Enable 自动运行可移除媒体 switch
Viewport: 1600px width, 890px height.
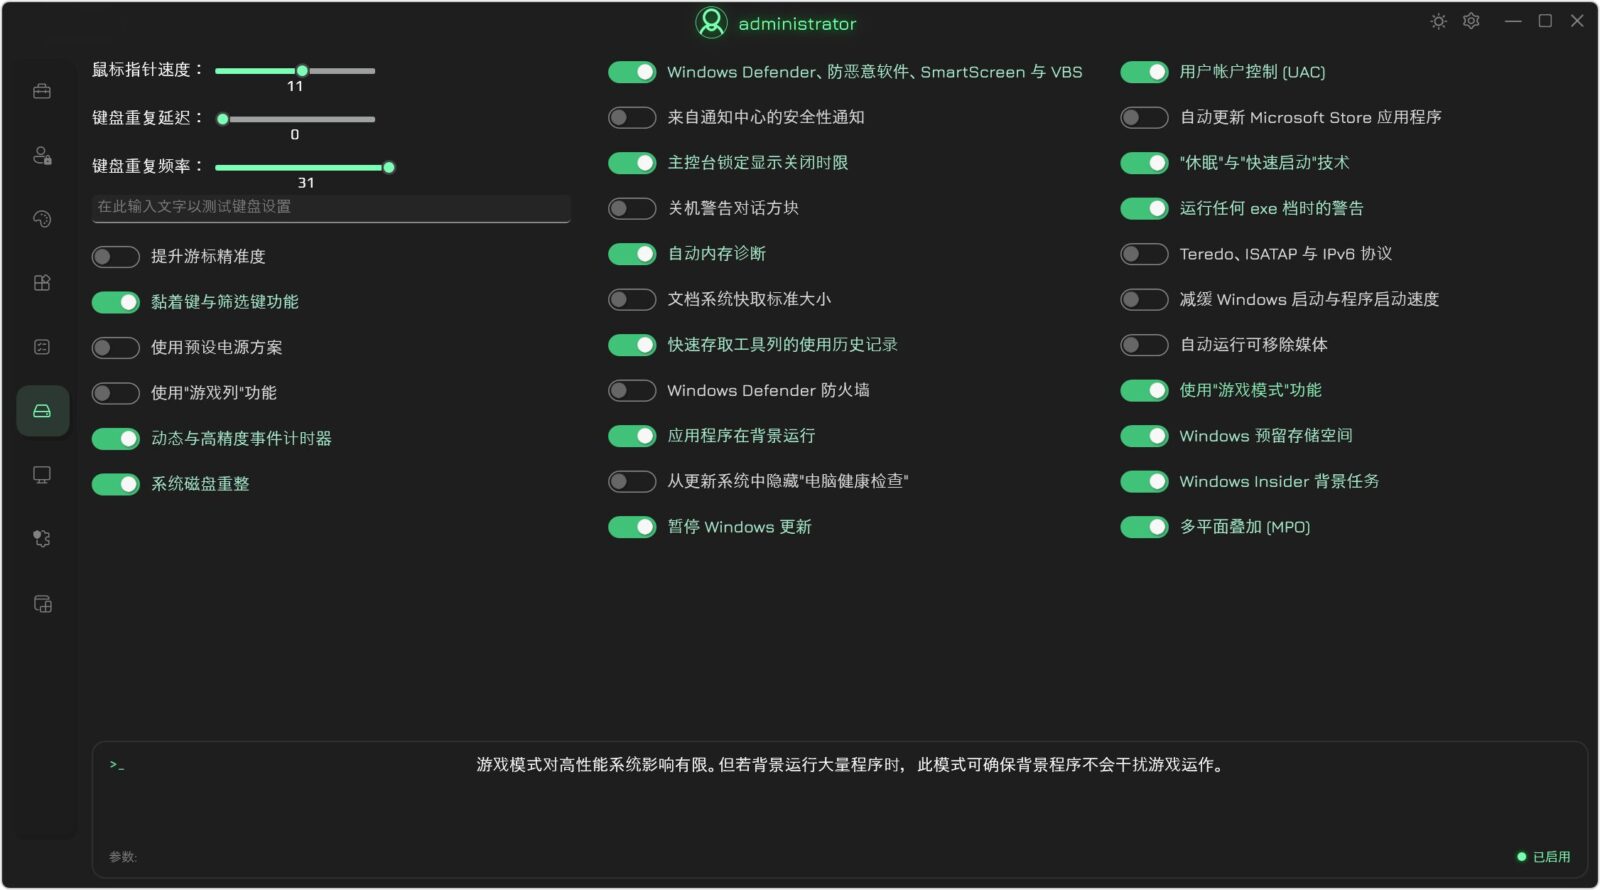pyautogui.click(x=1144, y=345)
